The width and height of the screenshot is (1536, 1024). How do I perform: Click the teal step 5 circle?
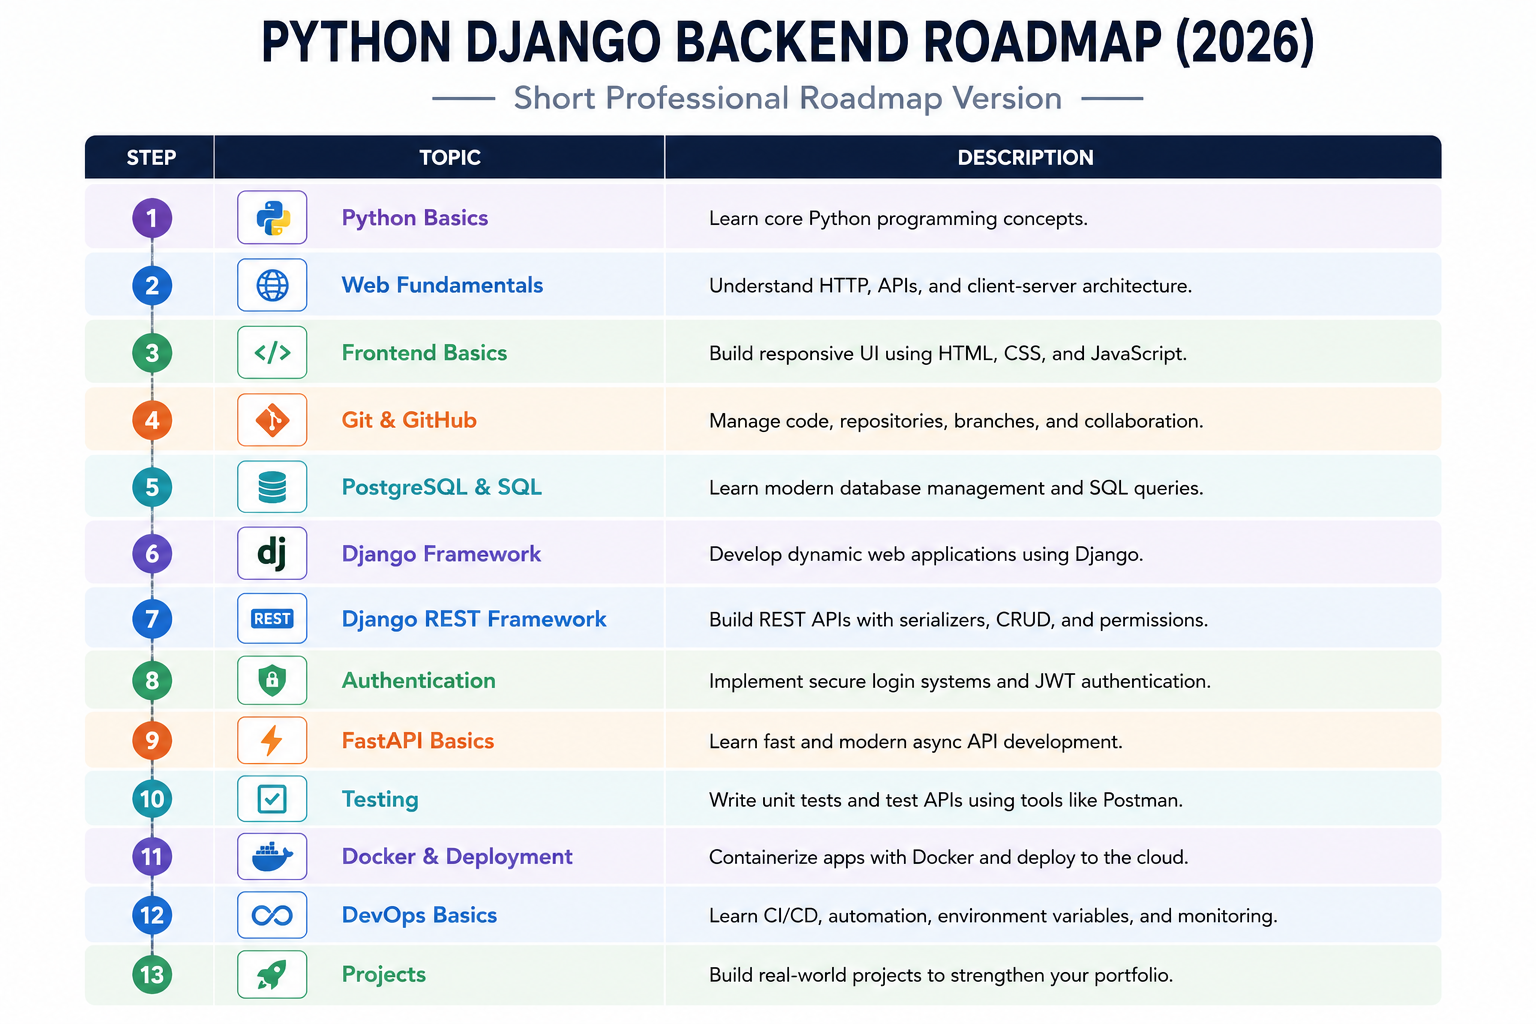(x=152, y=487)
